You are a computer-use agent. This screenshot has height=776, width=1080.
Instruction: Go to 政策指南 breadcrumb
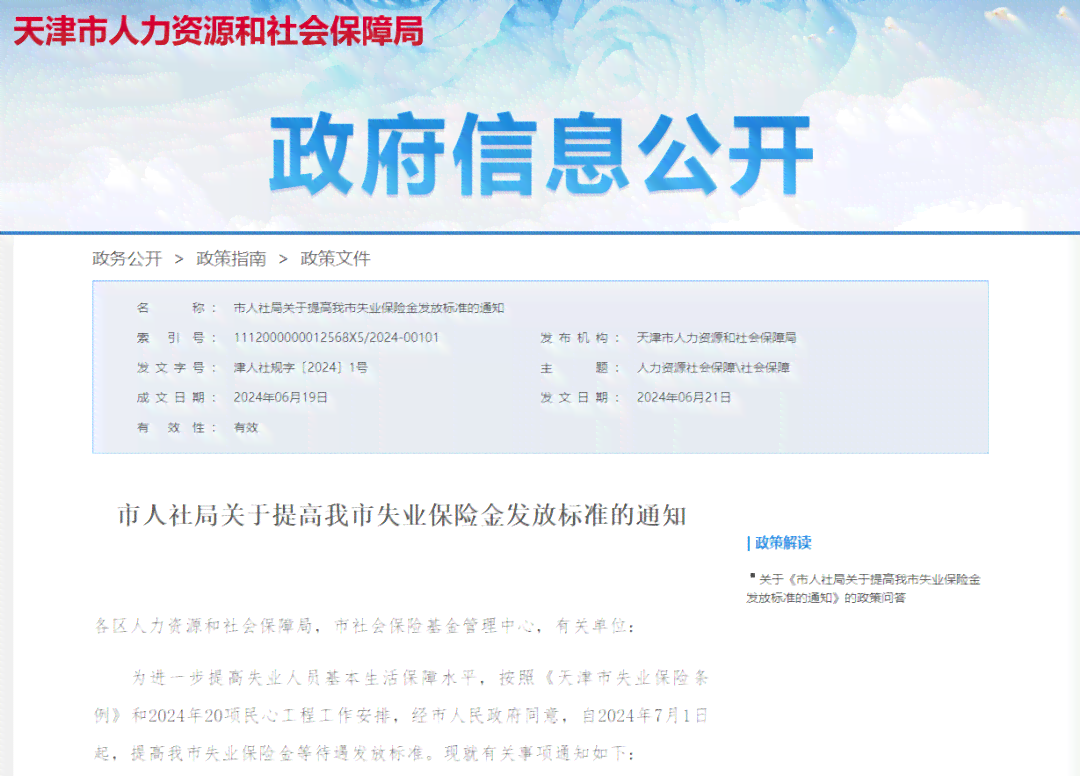point(231,259)
